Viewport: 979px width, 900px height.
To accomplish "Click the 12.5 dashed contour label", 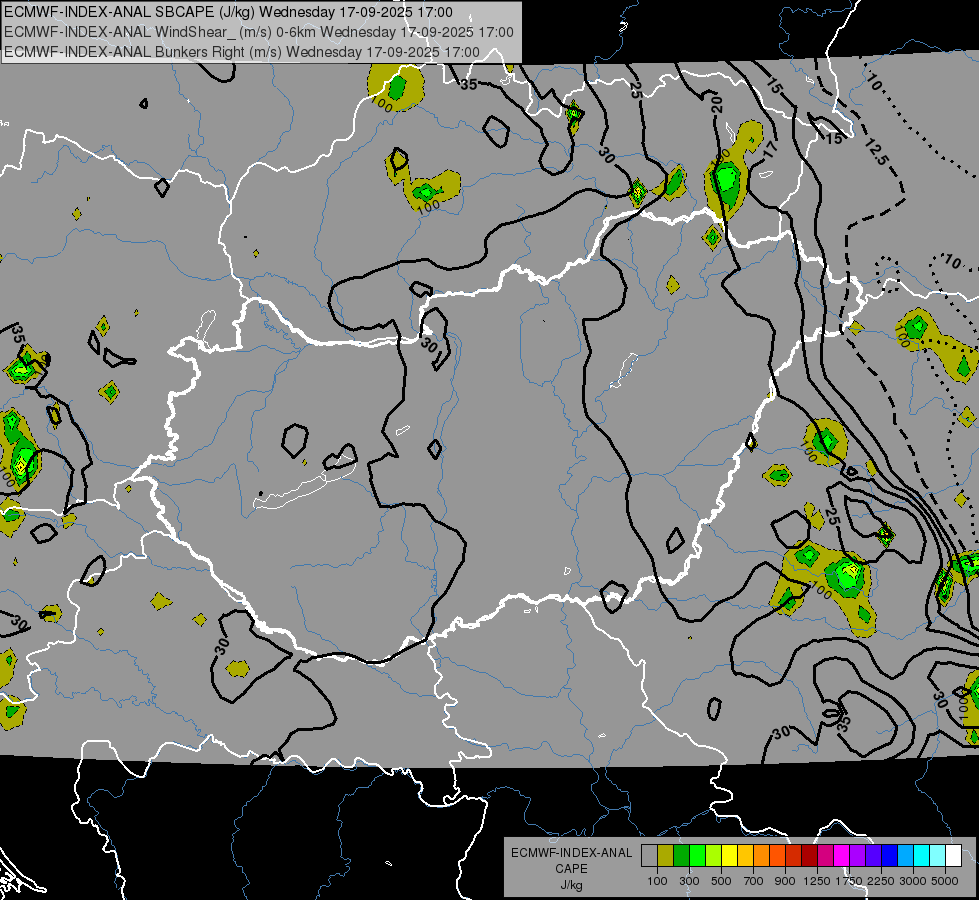I will (x=876, y=153).
